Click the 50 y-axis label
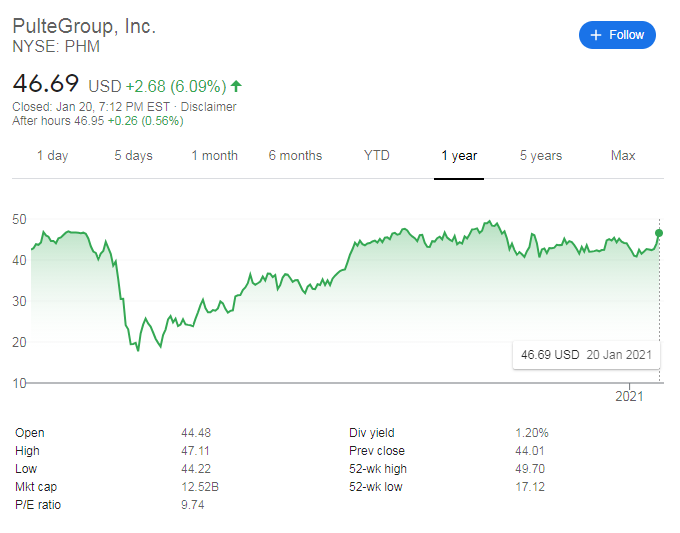This screenshot has height=533, width=680. (19, 219)
